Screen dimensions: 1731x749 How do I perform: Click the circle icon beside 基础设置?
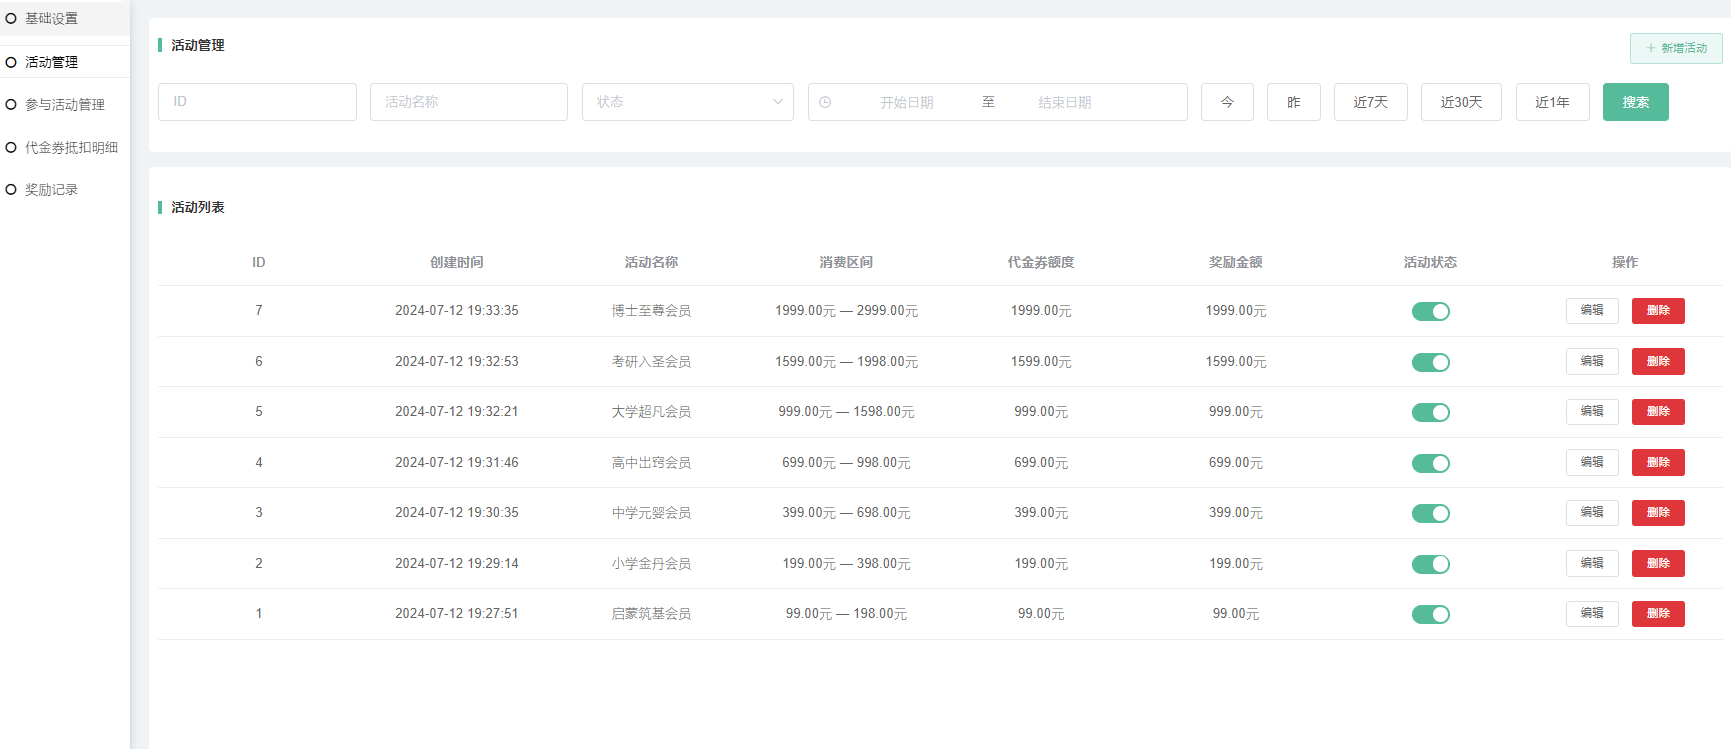11,18
